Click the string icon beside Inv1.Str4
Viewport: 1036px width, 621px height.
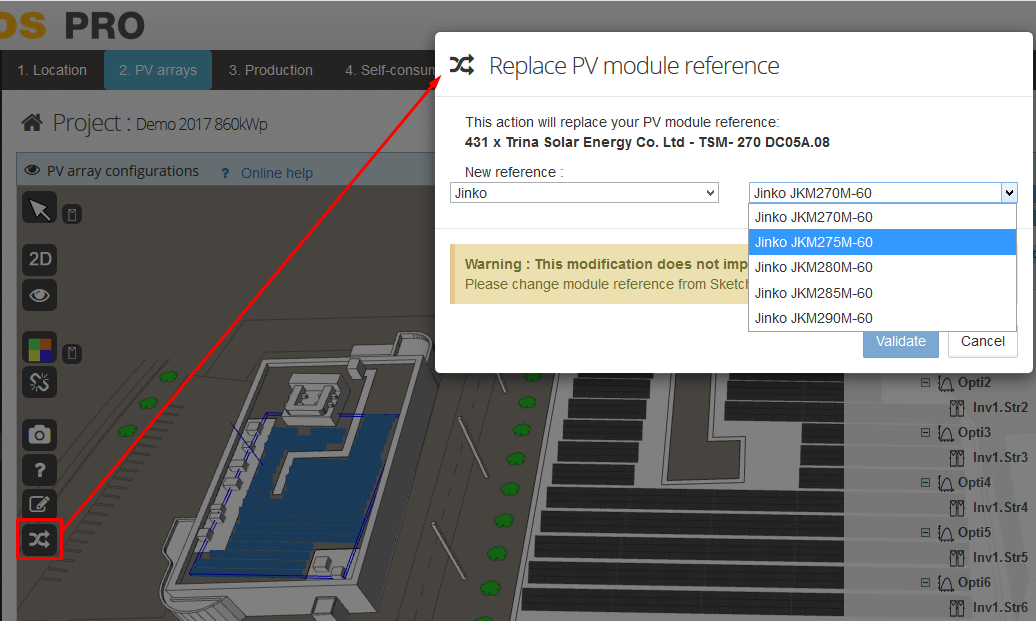(x=957, y=508)
